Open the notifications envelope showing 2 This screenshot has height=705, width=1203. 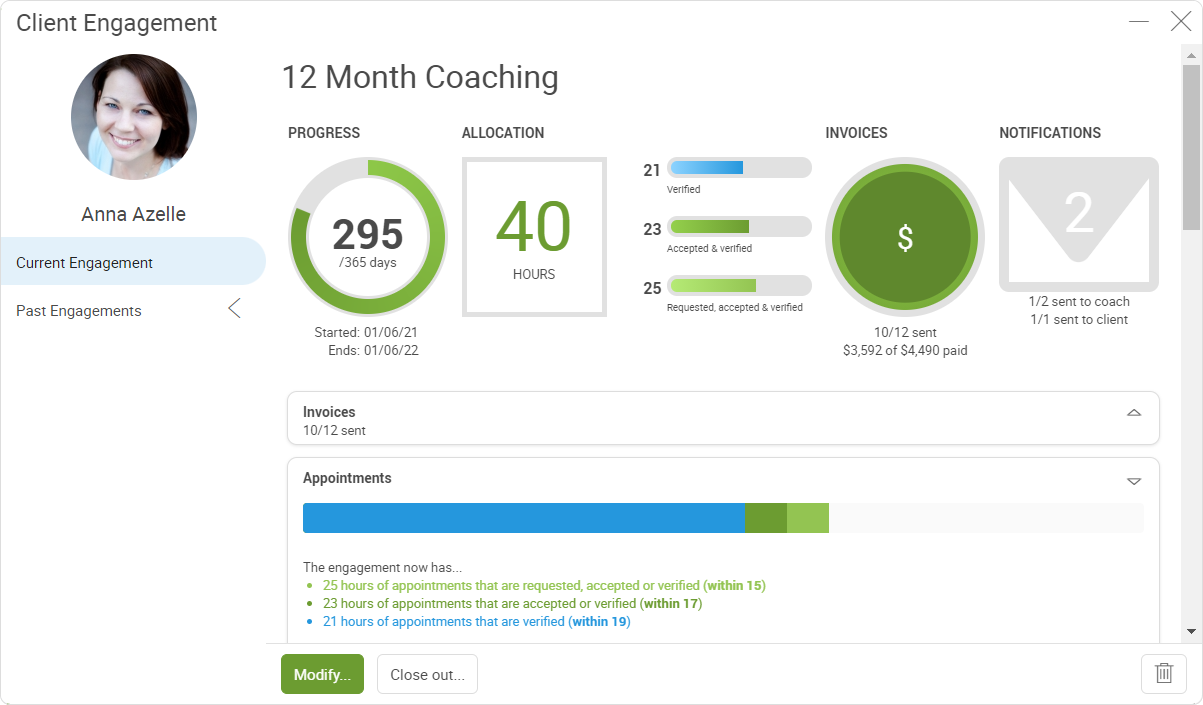click(x=1078, y=222)
